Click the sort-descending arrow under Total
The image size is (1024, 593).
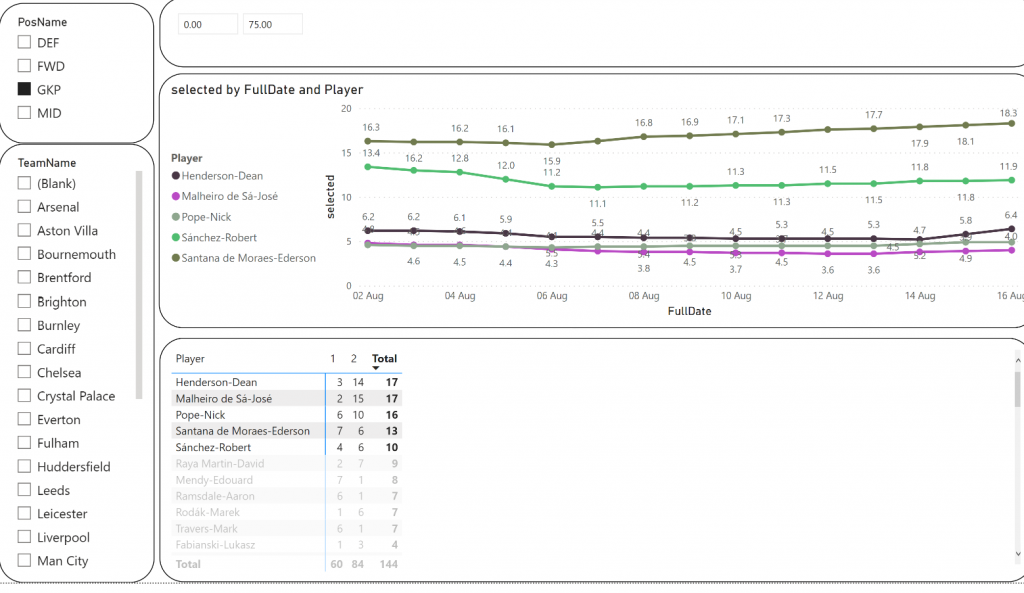(x=376, y=368)
